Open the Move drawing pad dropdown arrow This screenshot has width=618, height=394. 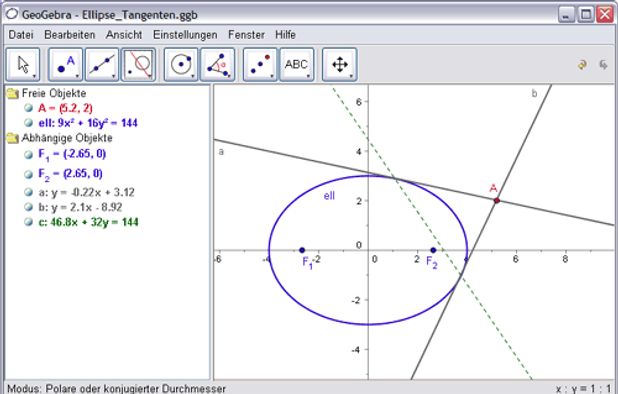tap(352, 76)
